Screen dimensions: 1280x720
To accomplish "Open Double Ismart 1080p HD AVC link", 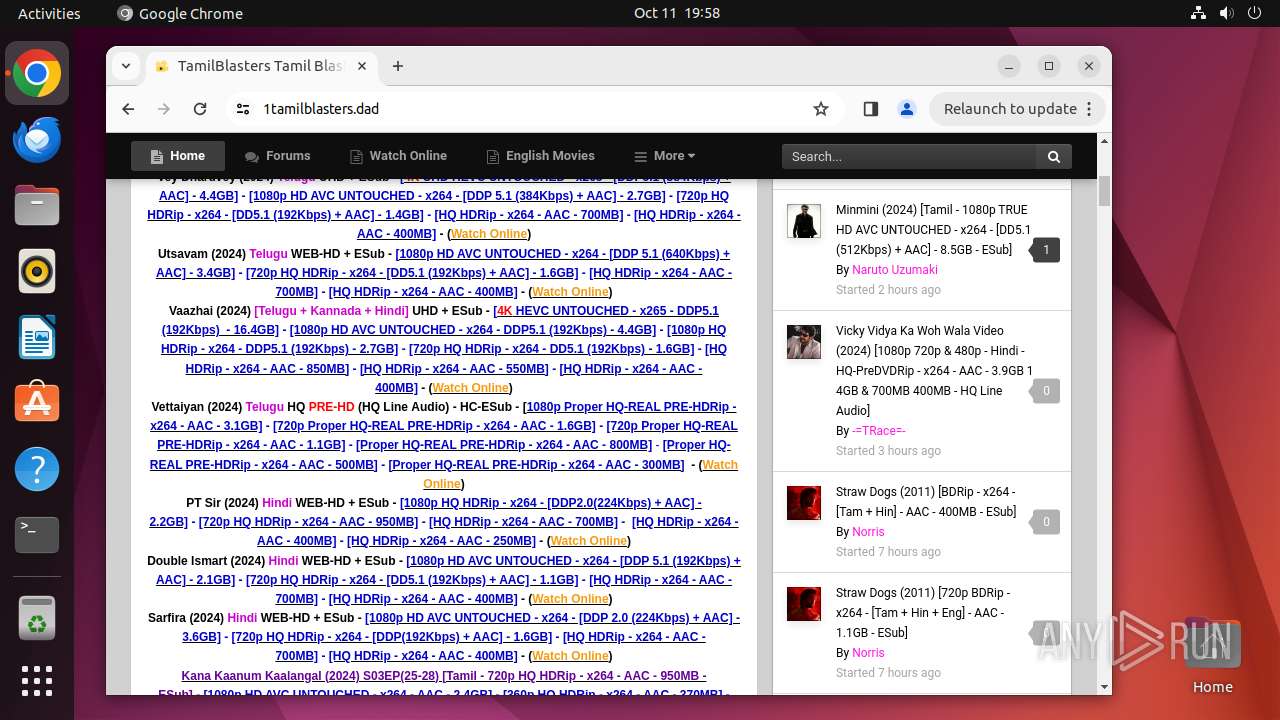I will click(x=448, y=570).
